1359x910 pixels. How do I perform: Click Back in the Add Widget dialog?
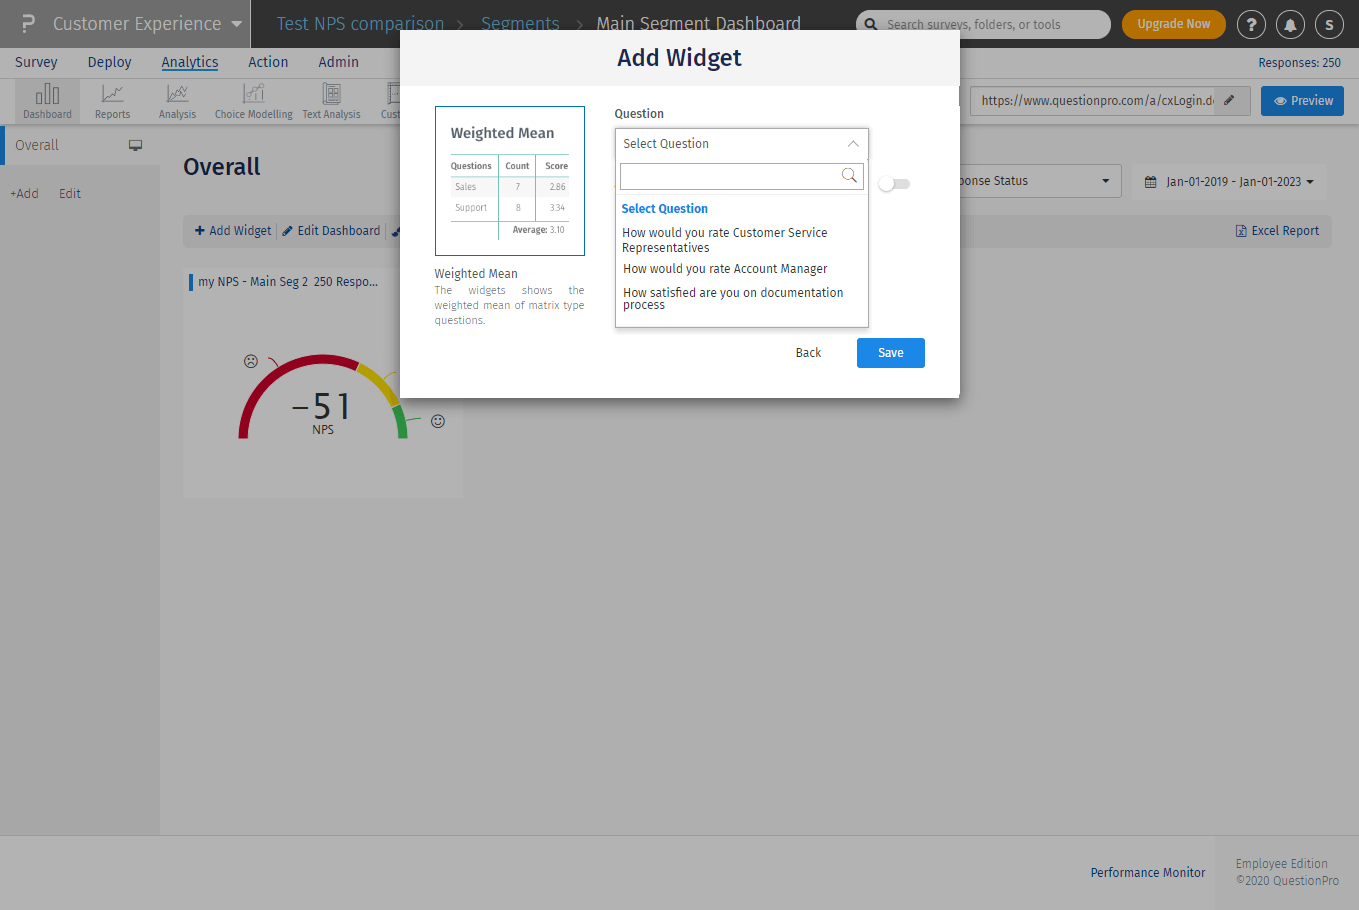pyautogui.click(x=808, y=352)
